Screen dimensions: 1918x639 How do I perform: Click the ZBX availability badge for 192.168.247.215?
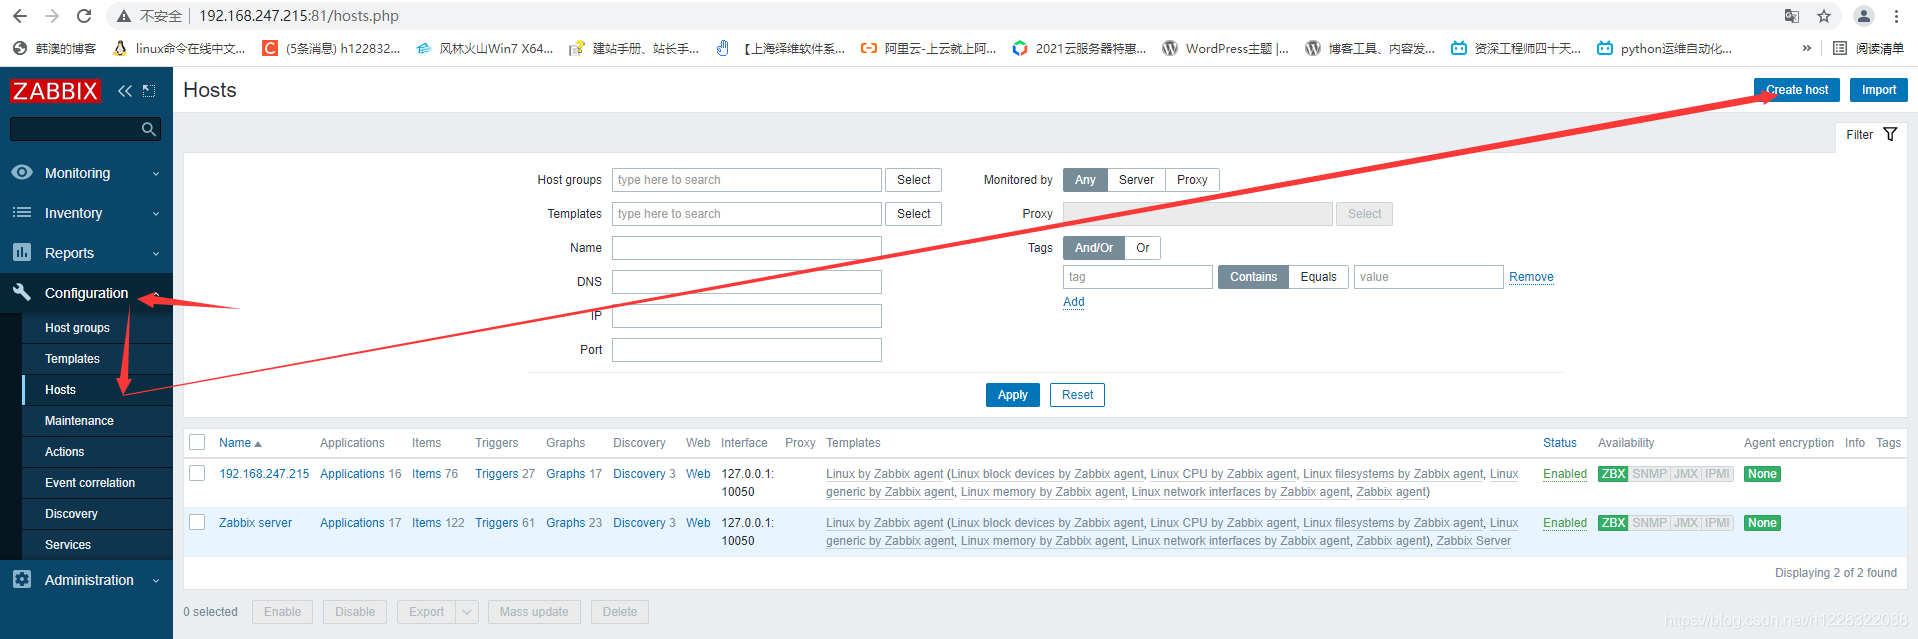[1613, 474]
